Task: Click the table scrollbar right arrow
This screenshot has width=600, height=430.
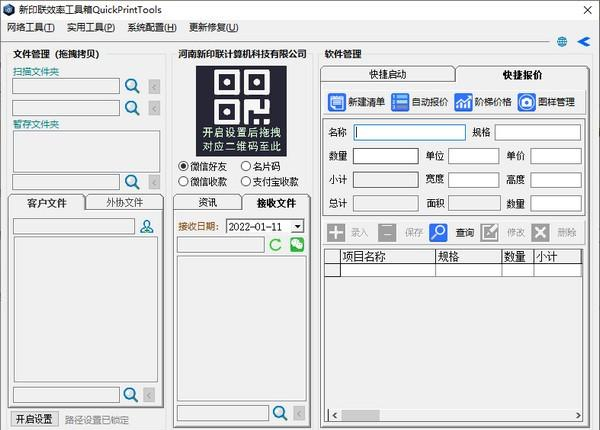Action: (577, 415)
